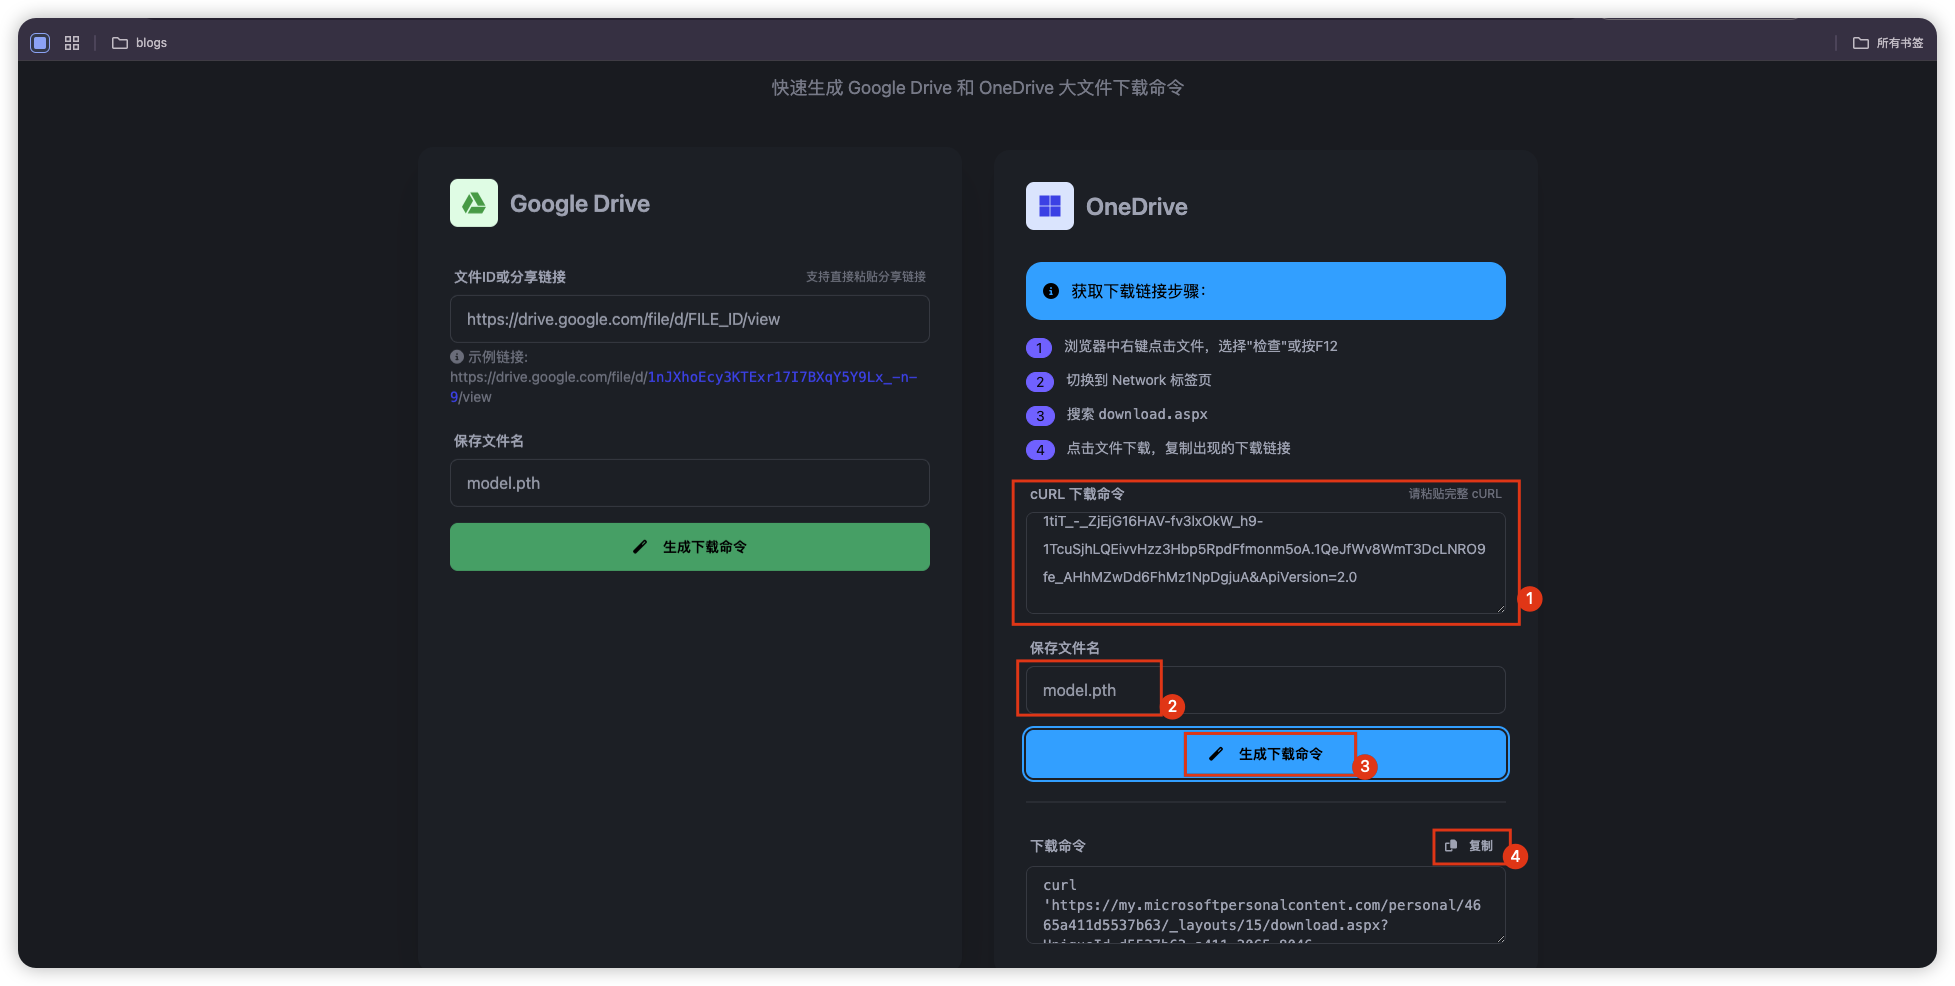This screenshot has height=986, width=1955.
Task: Click the info icon in 获取下载链接步骤 banner
Action: (1049, 291)
